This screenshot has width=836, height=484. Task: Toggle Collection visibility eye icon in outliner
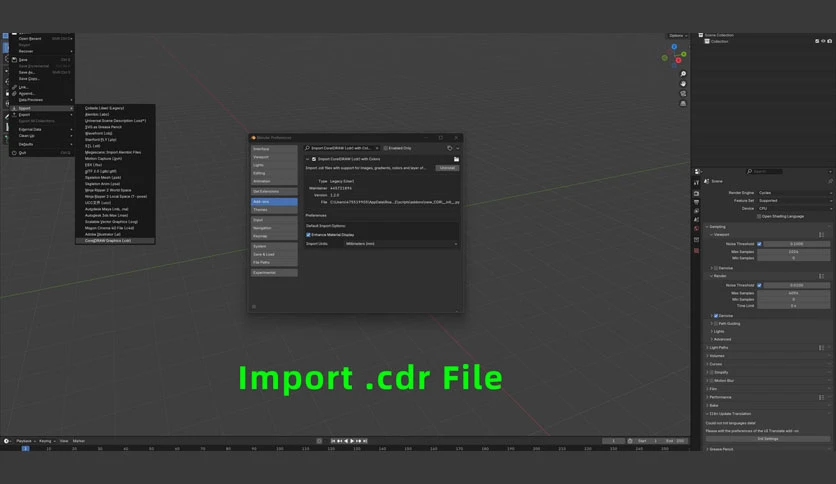pyautogui.click(x=823, y=41)
